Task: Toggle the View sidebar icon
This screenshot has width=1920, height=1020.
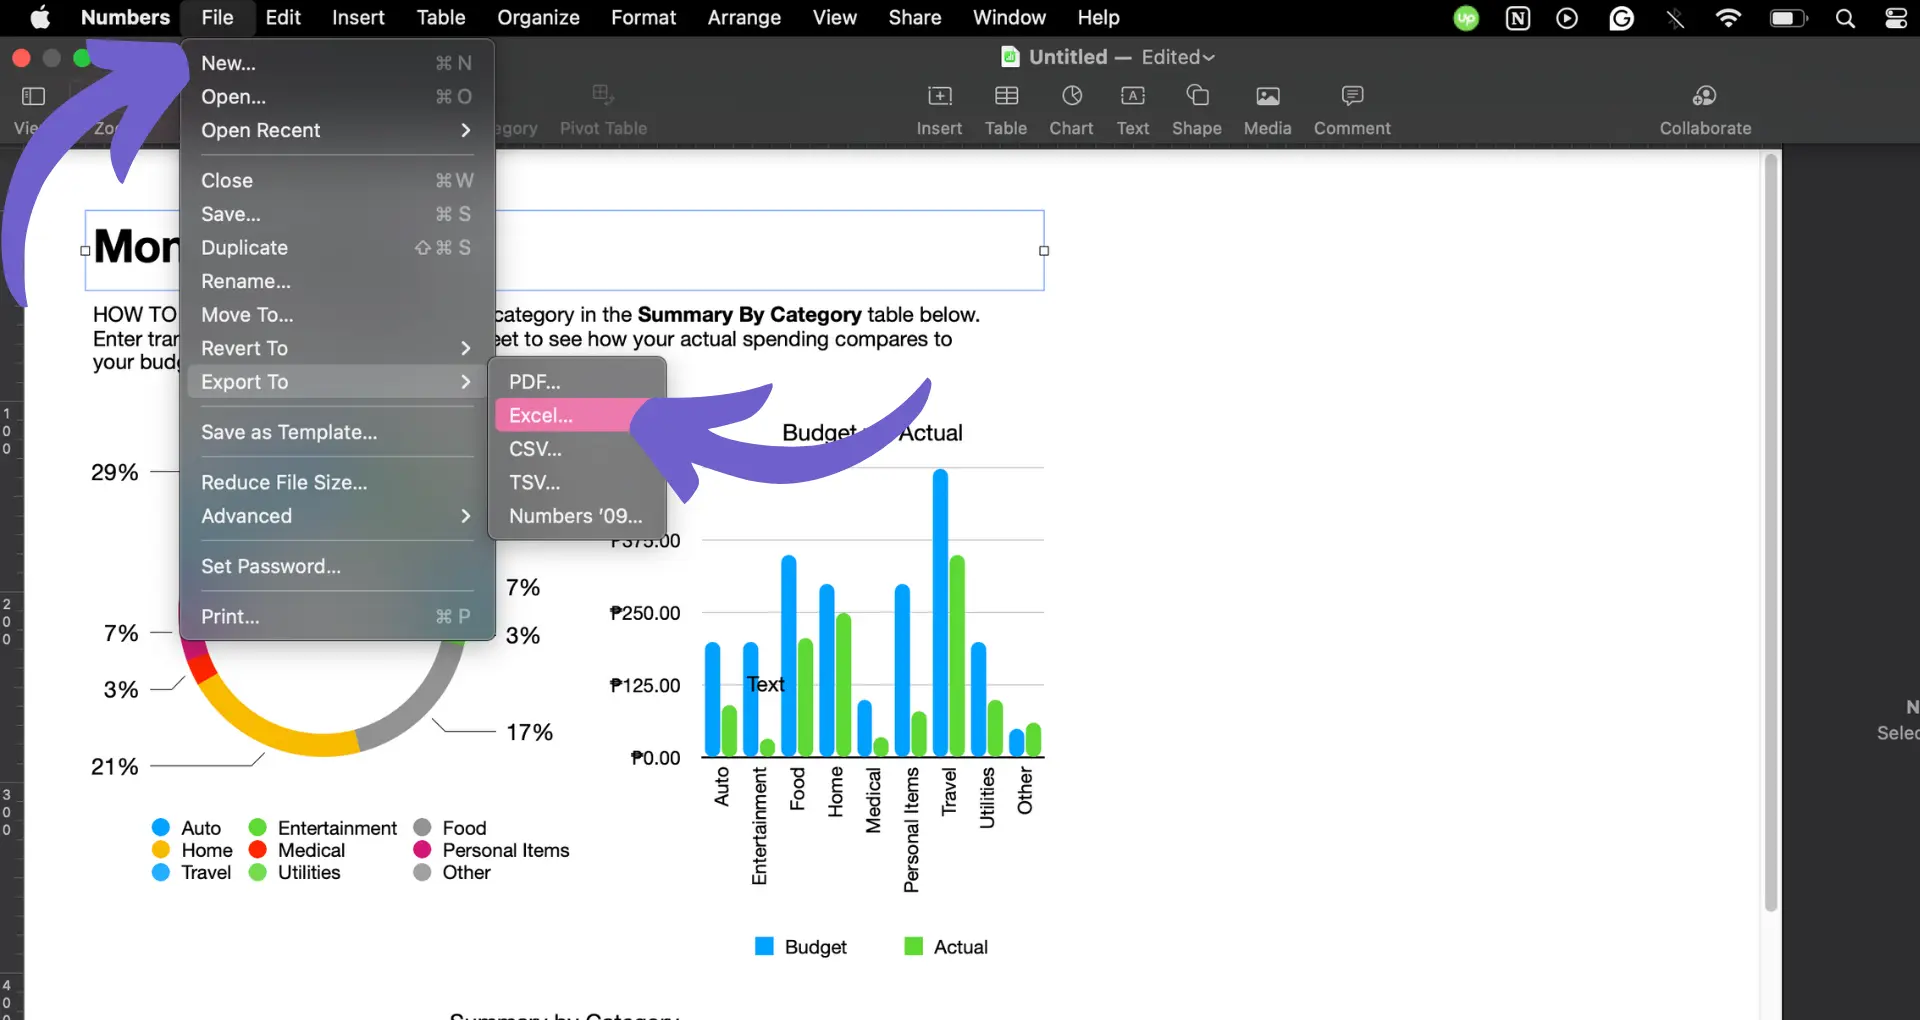Action: [34, 96]
